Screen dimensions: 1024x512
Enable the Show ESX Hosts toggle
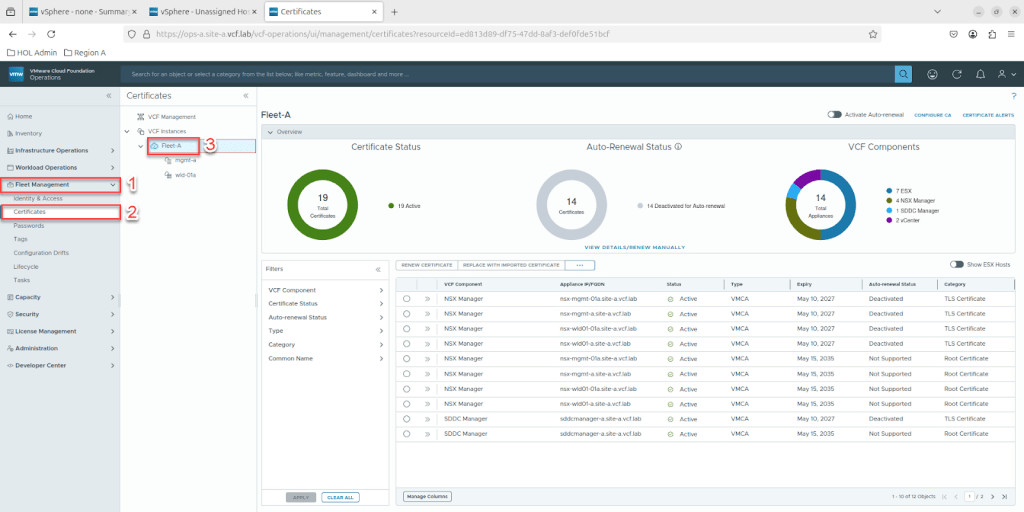[x=956, y=265]
